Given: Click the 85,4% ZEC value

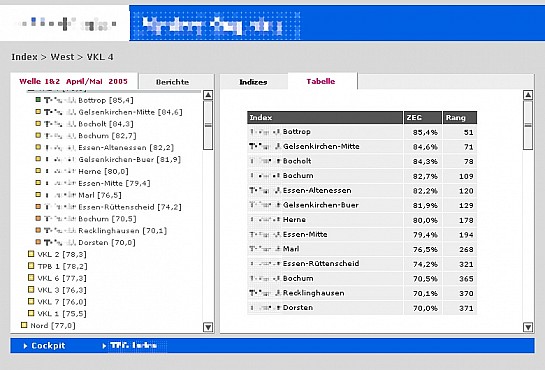Looking at the screenshot, I should click(425, 132).
